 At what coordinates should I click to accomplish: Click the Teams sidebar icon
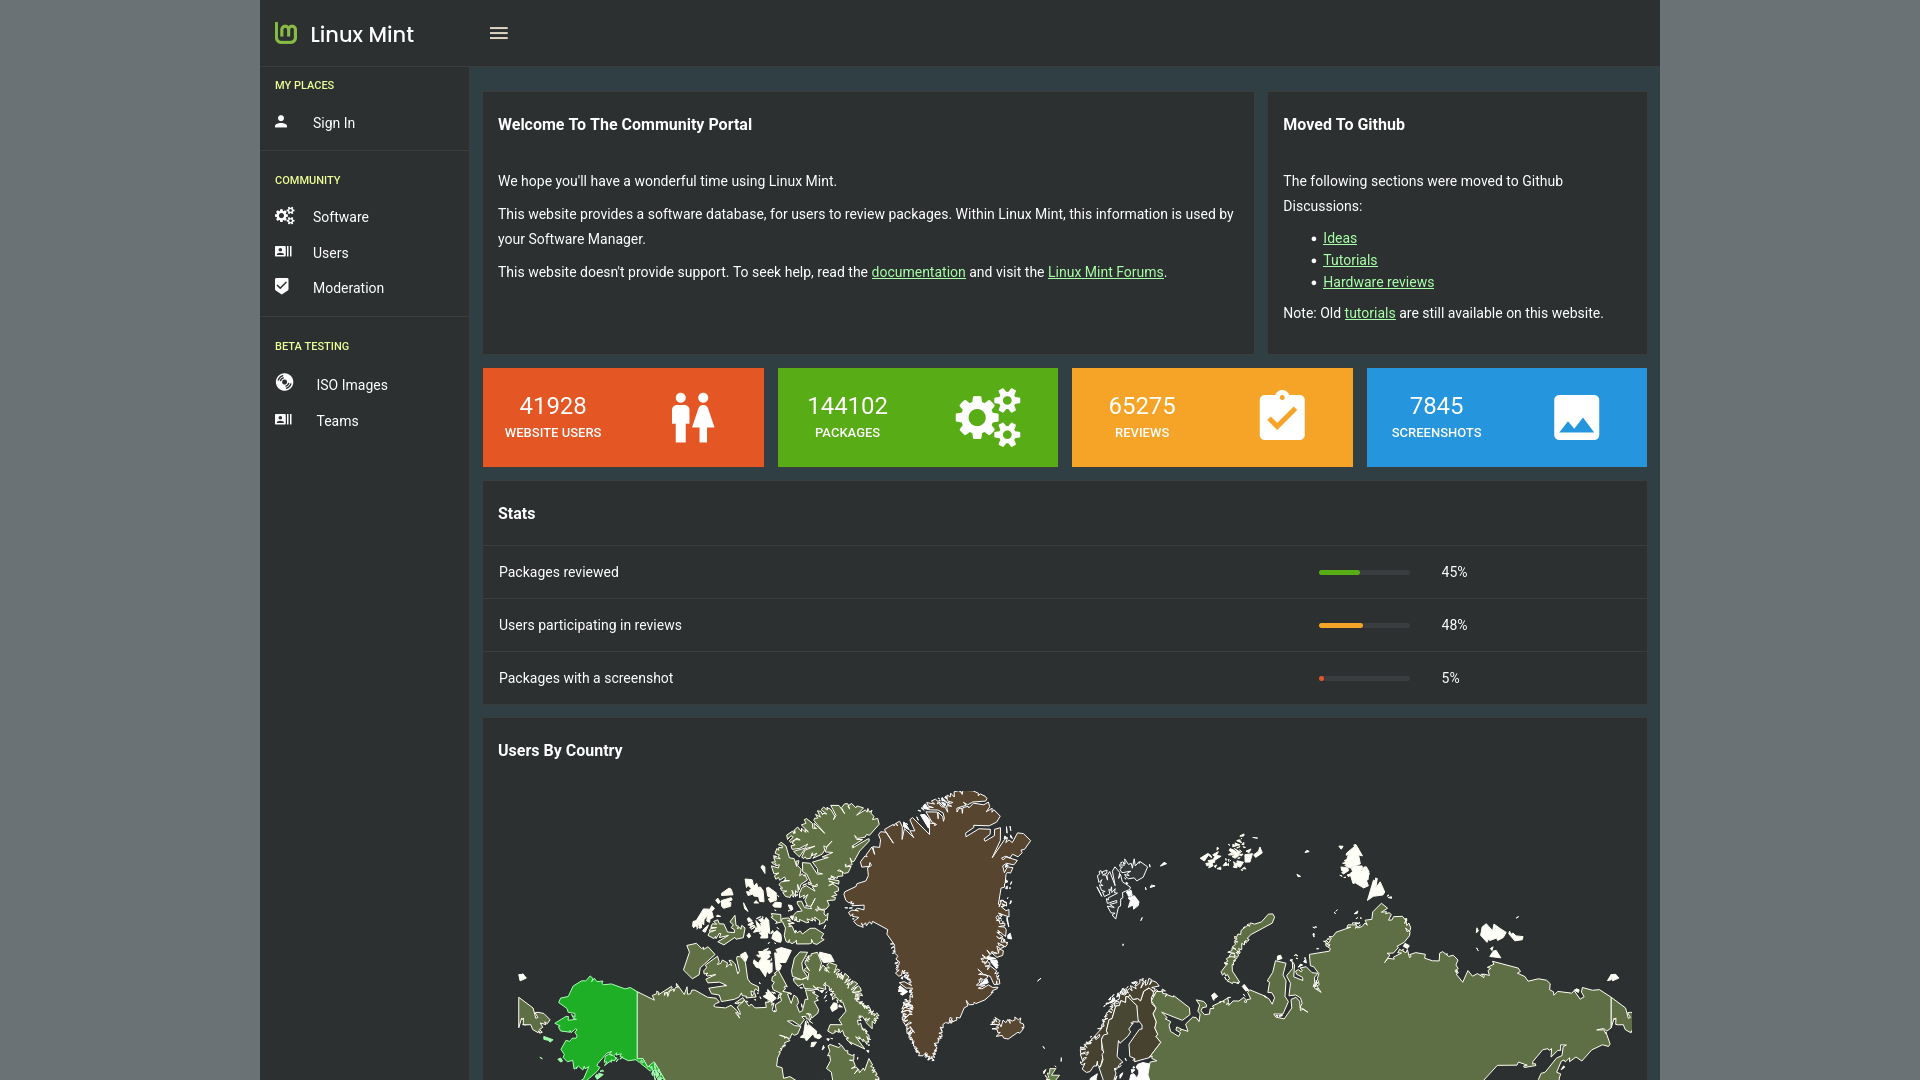(284, 420)
